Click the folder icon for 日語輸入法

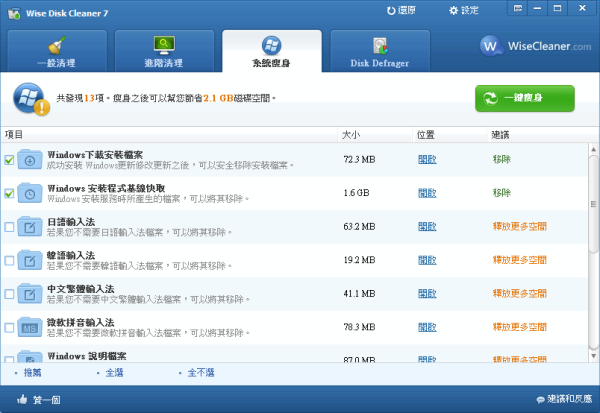30,227
